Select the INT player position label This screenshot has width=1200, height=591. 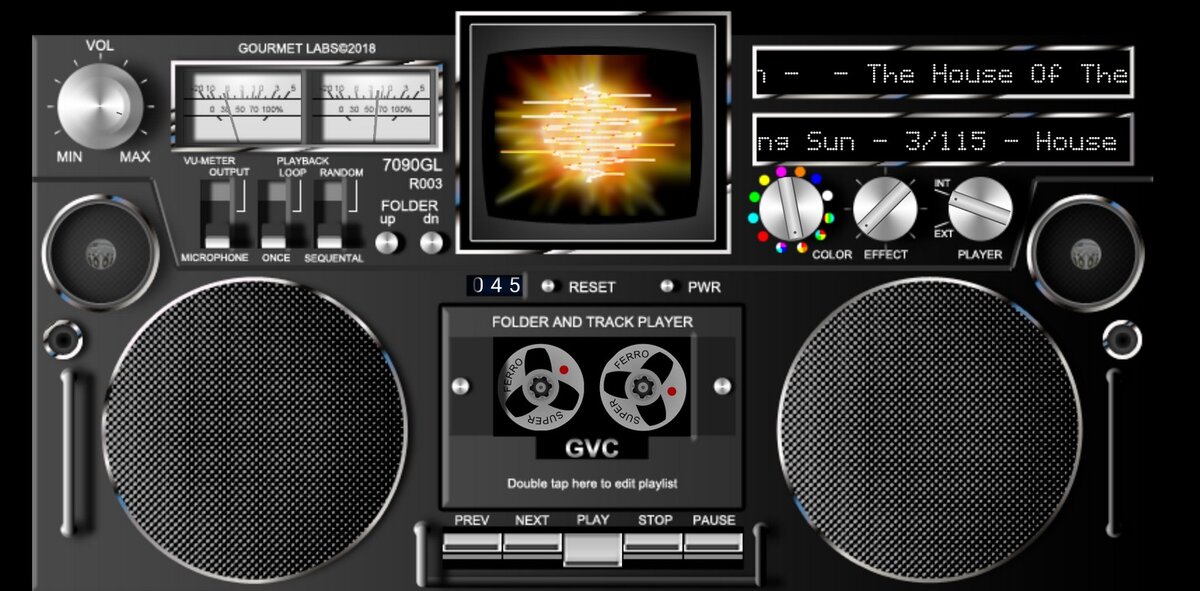pos(942,184)
